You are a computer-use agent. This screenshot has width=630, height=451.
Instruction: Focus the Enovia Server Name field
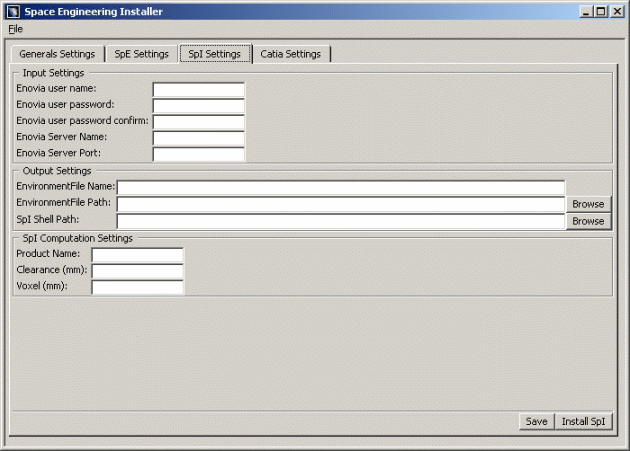(198, 137)
